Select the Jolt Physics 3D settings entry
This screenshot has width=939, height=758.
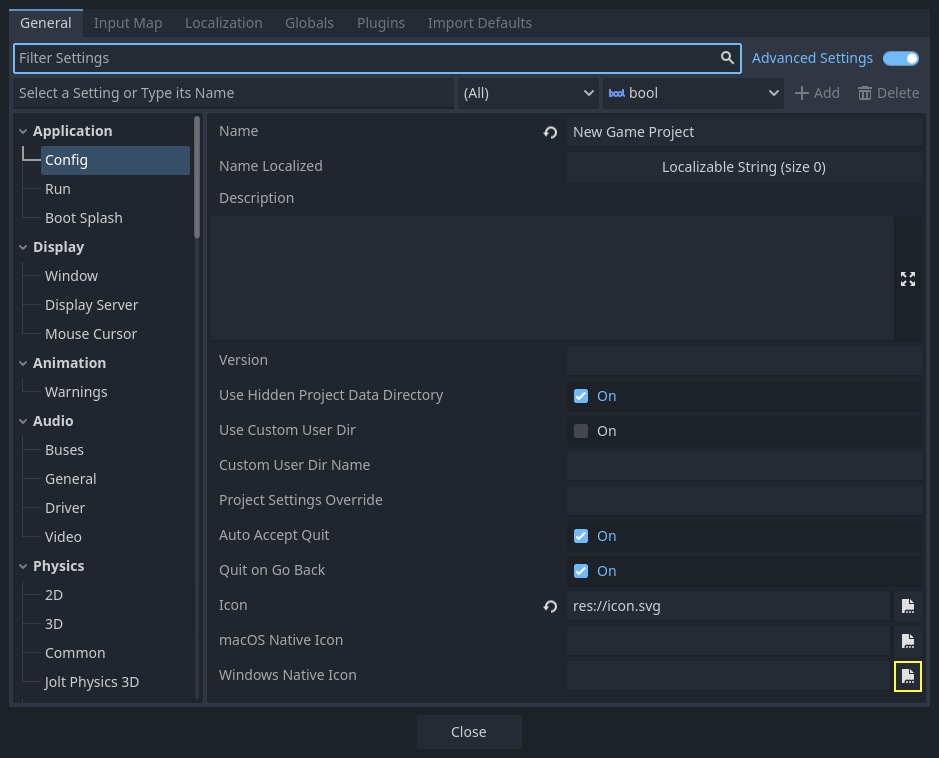click(x=89, y=681)
